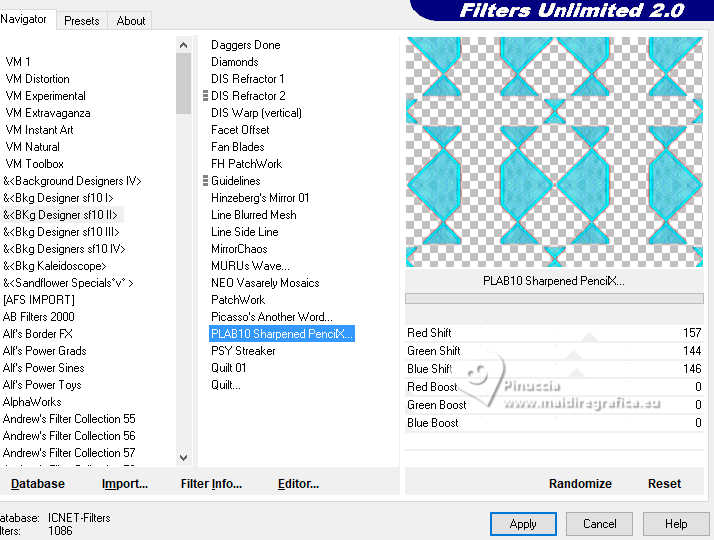The height and width of the screenshot is (540, 714).
Task: Click the category list scroll down arrow
Action: pos(184,458)
